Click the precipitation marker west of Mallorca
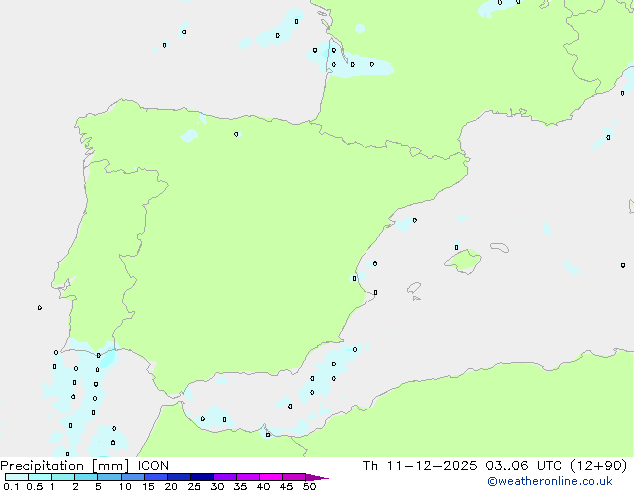The height and width of the screenshot is (490, 634). tap(456, 247)
